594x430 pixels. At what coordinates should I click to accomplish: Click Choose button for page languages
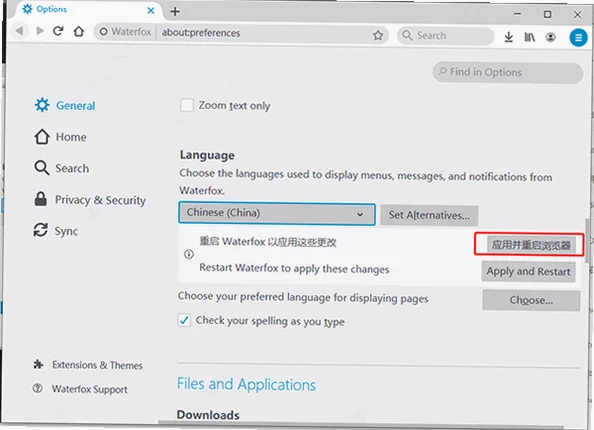pyautogui.click(x=531, y=300)
